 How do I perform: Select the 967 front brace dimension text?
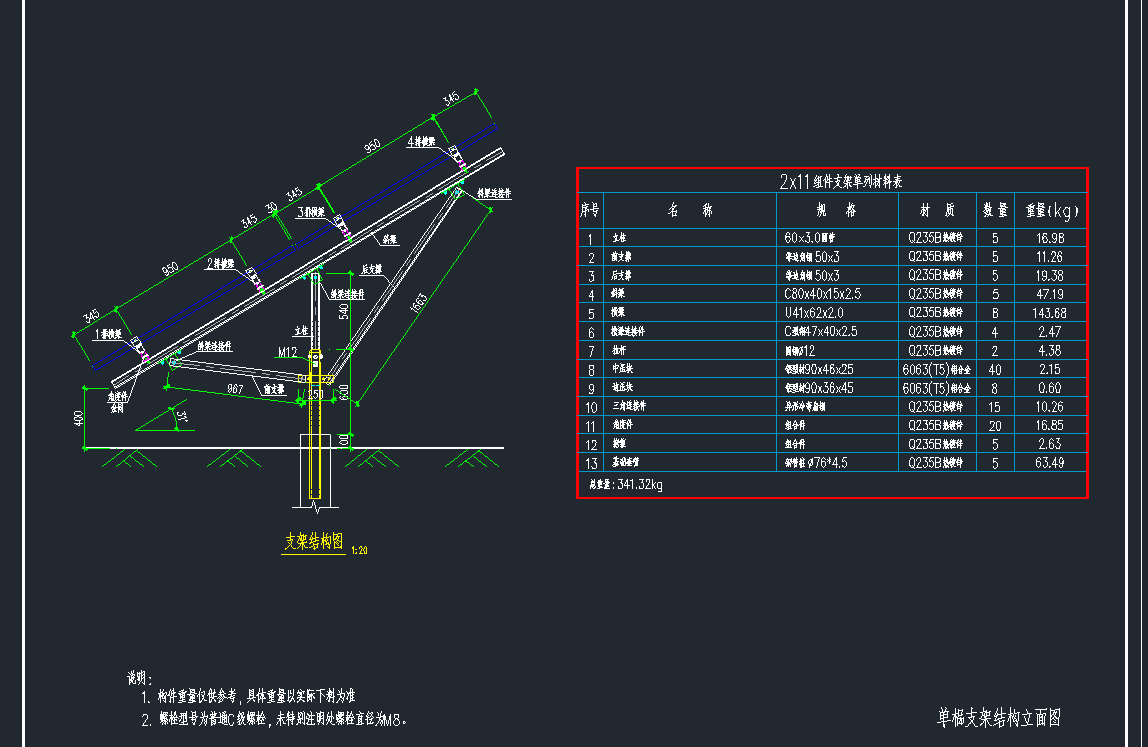235,387
